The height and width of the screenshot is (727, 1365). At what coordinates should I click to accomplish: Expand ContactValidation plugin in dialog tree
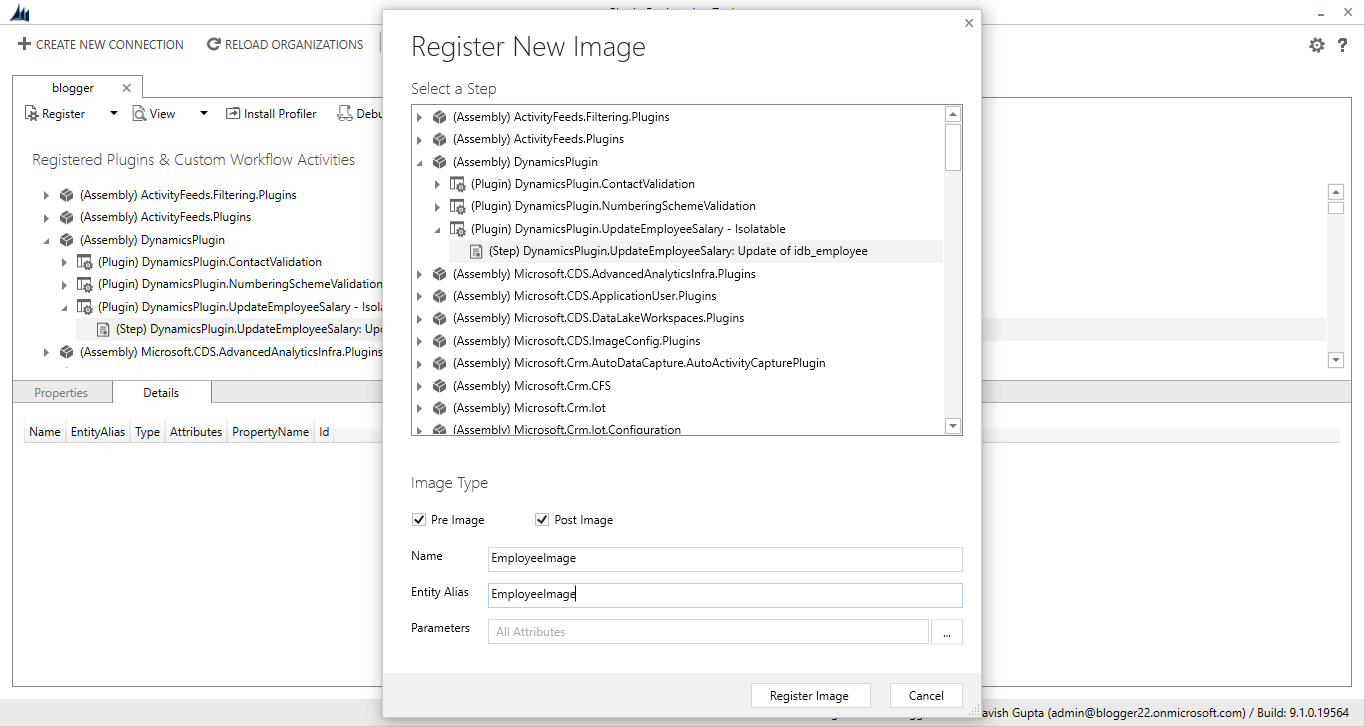[x=438, y=184]
